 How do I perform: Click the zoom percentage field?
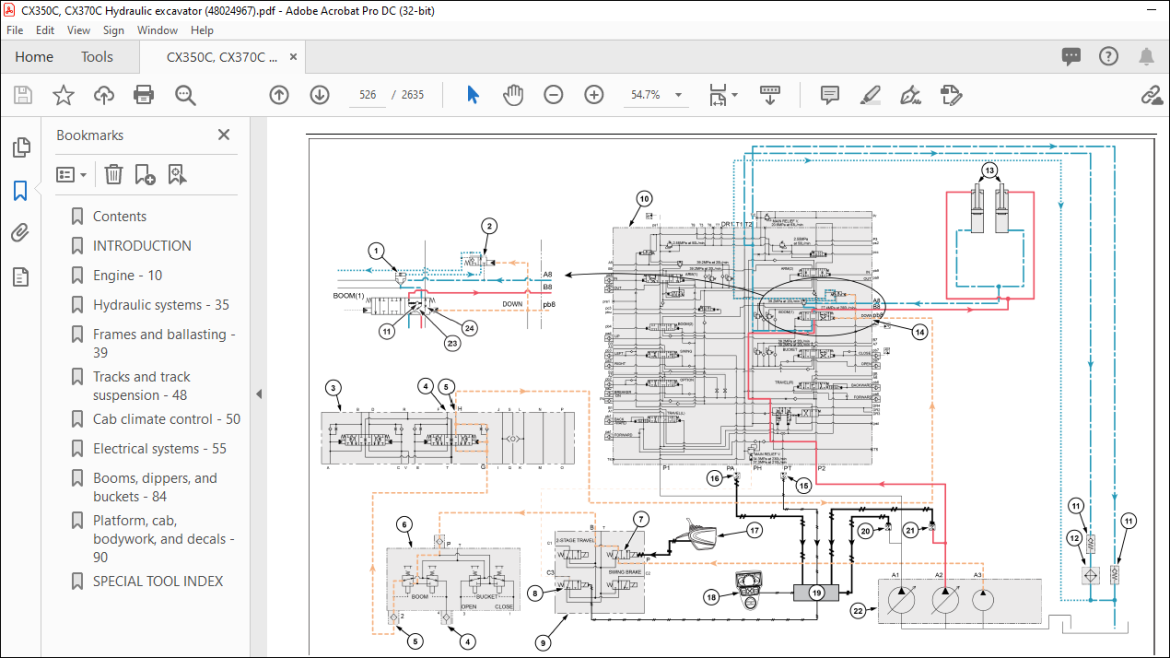point(645,95)
